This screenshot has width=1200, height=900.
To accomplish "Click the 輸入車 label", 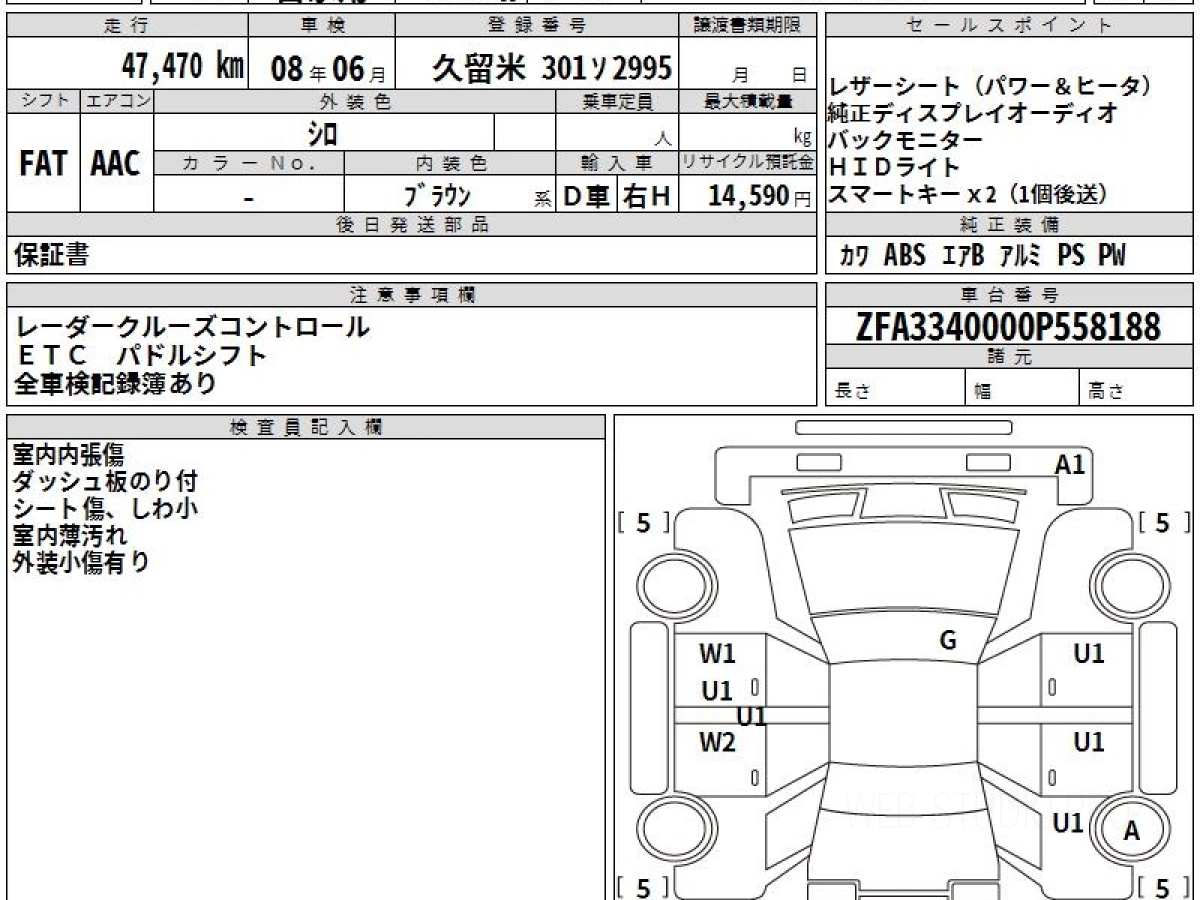I will (617, 163).
